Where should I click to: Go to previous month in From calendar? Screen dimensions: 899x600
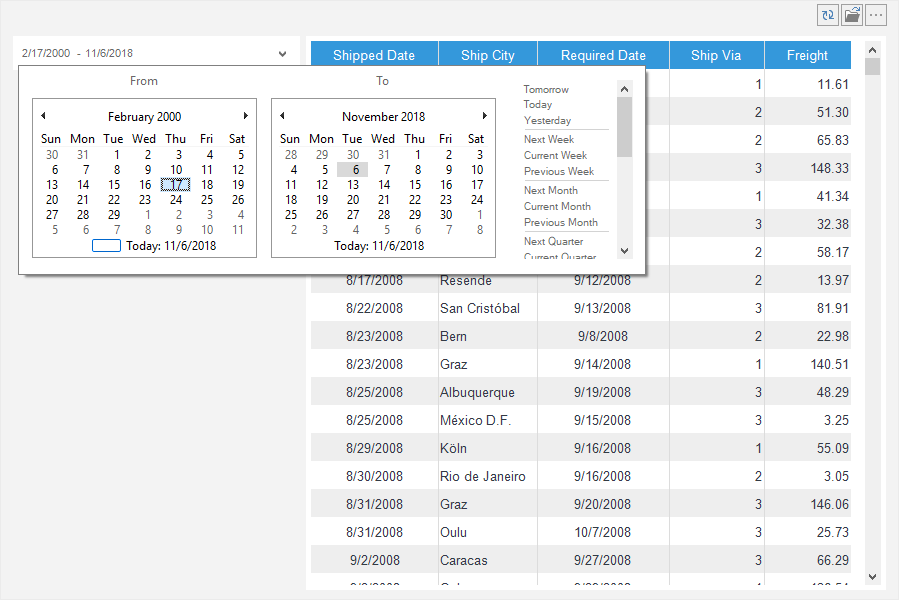43,116
